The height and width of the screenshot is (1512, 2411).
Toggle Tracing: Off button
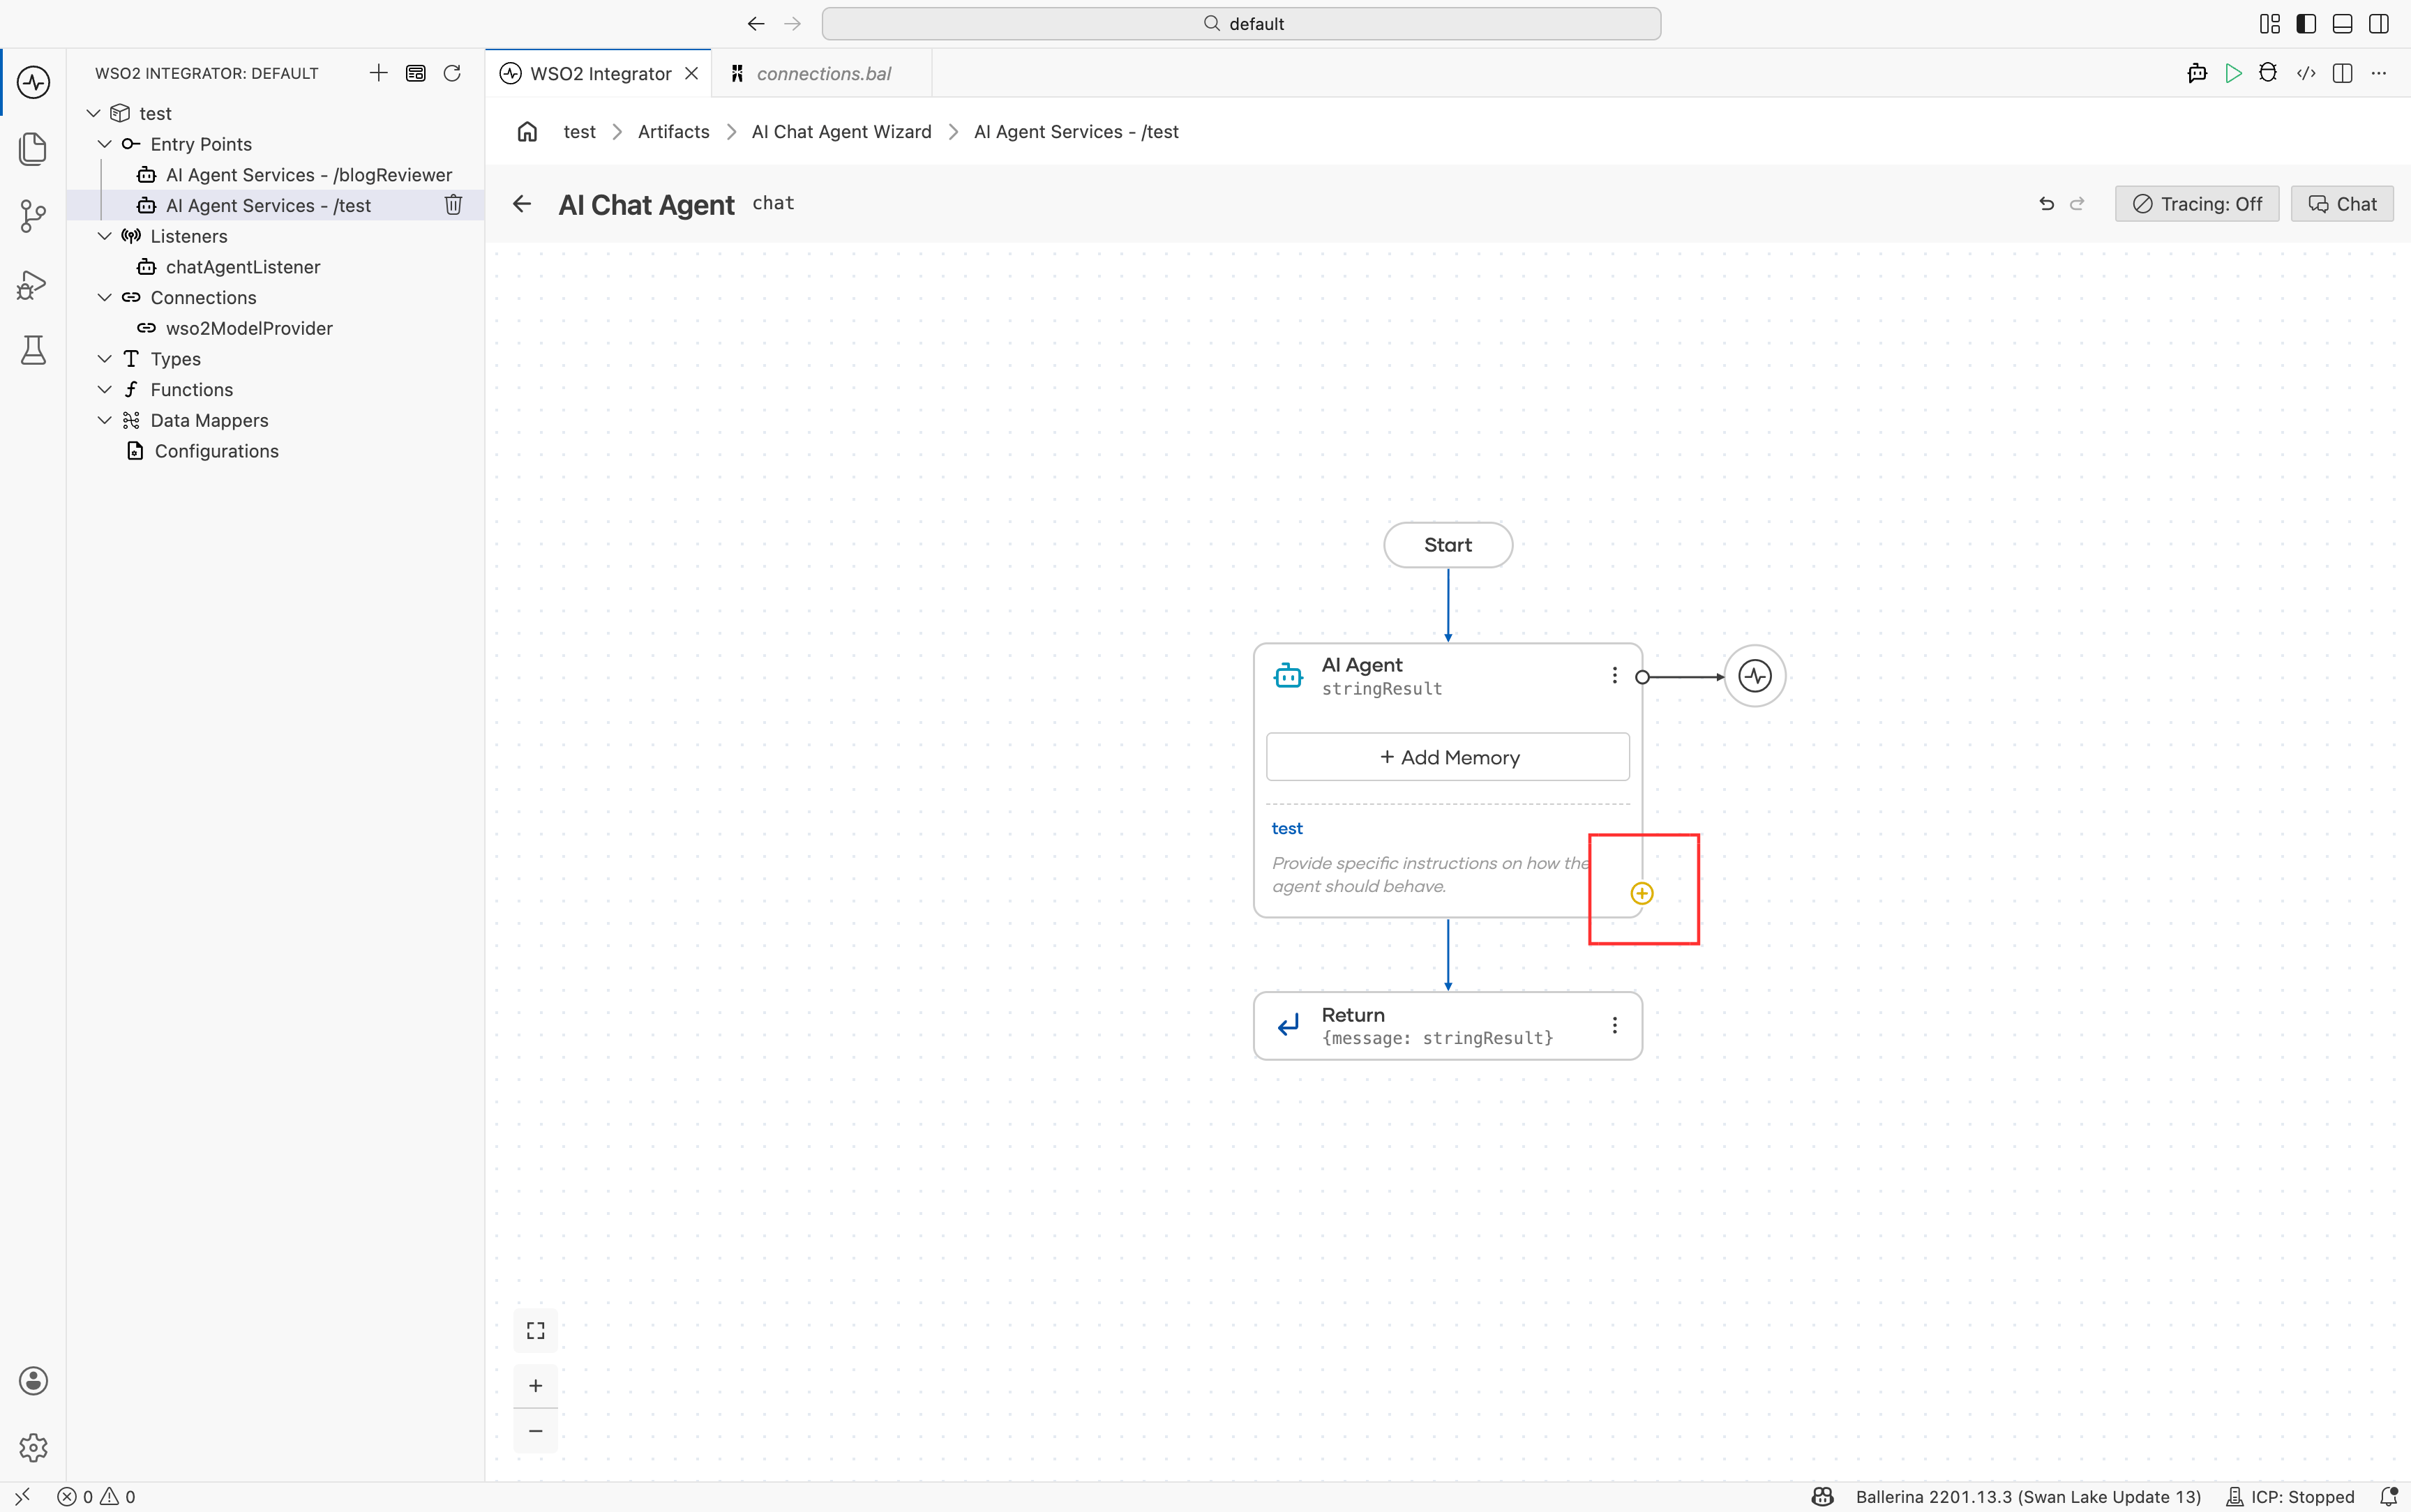2197,204
